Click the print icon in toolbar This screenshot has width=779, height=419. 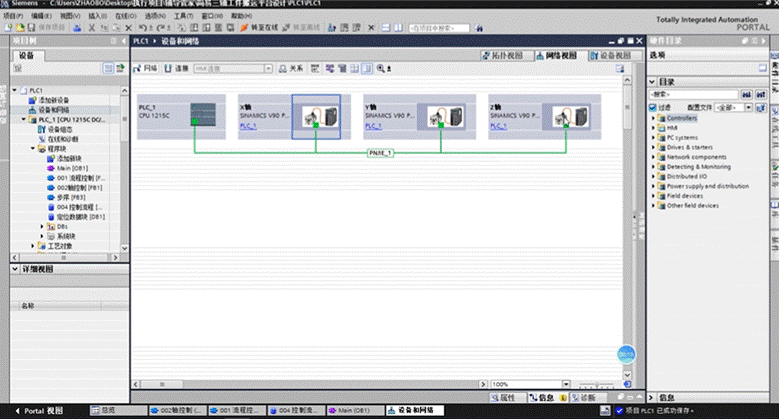(x=77, y=28)
